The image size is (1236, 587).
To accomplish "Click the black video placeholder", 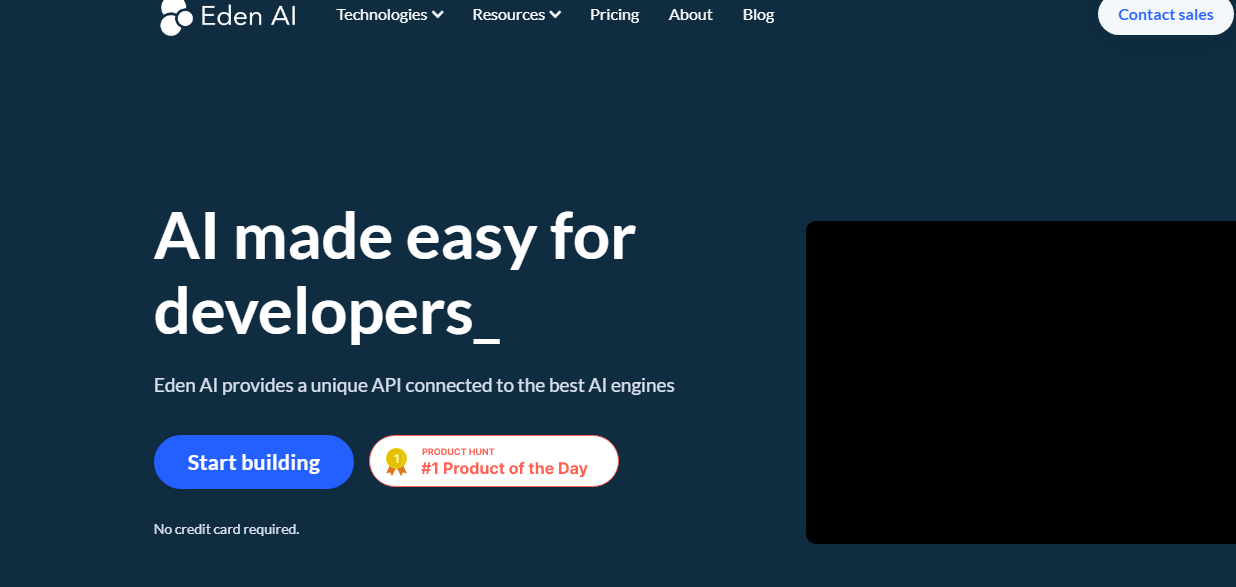I will pyautogui.click(x=1021, y=382).
